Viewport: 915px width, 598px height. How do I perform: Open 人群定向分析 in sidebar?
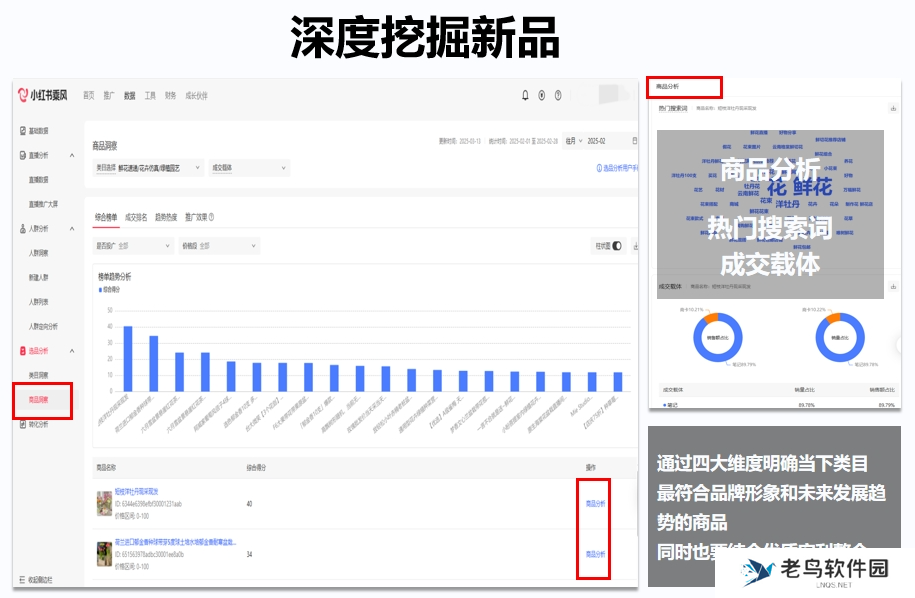pos(43,327)
